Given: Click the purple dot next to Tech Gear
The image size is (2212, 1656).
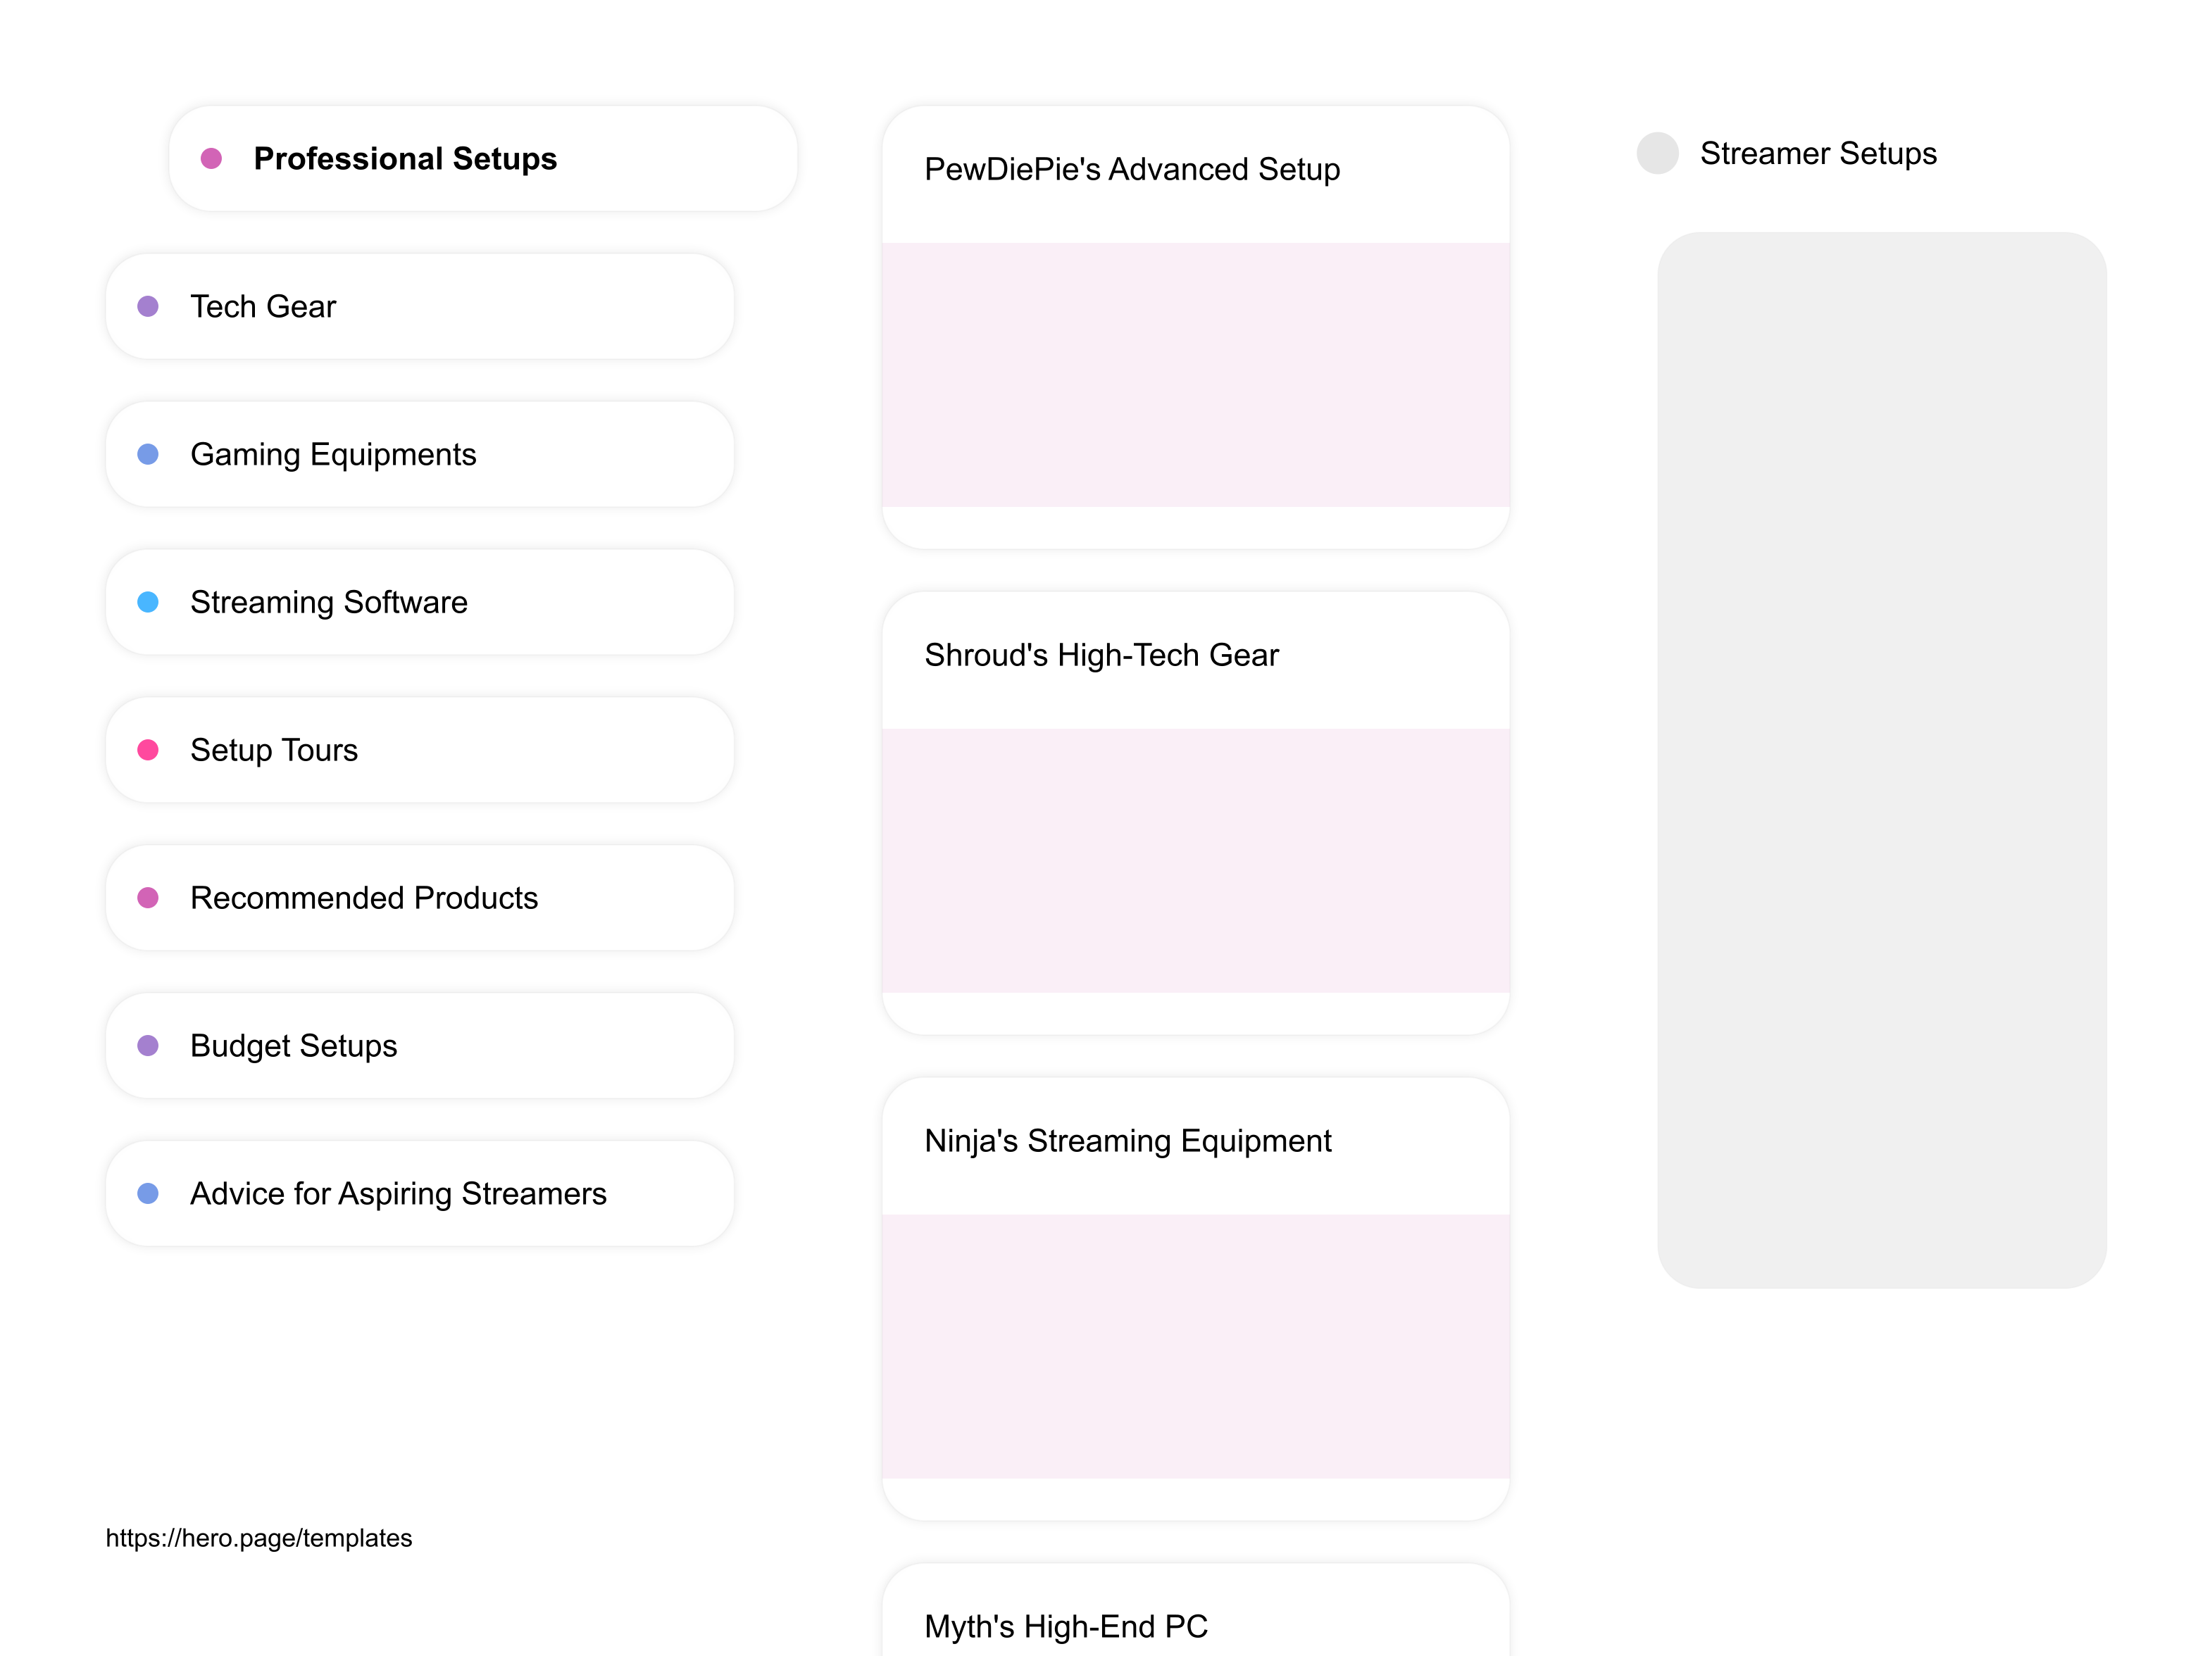Looking at the screenshot, I should point(150,306).
